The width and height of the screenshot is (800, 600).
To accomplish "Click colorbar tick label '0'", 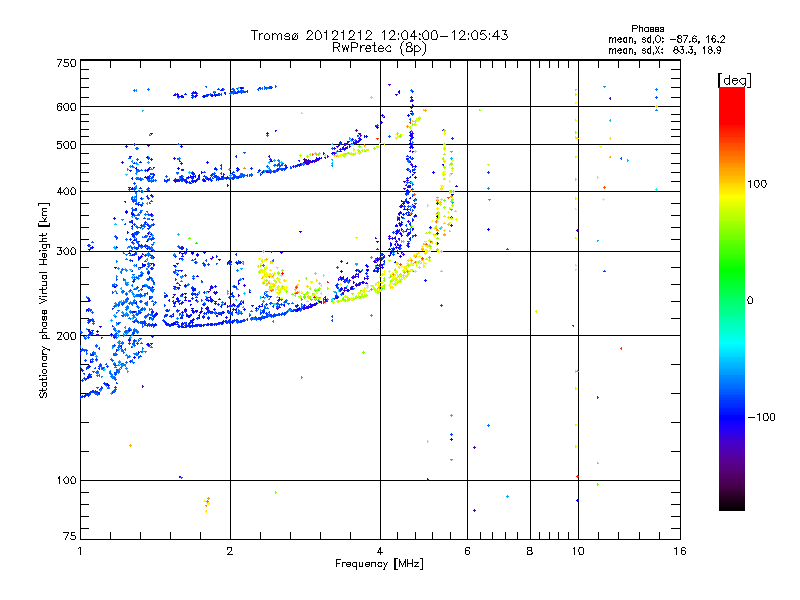I will [x=750, y=300].
